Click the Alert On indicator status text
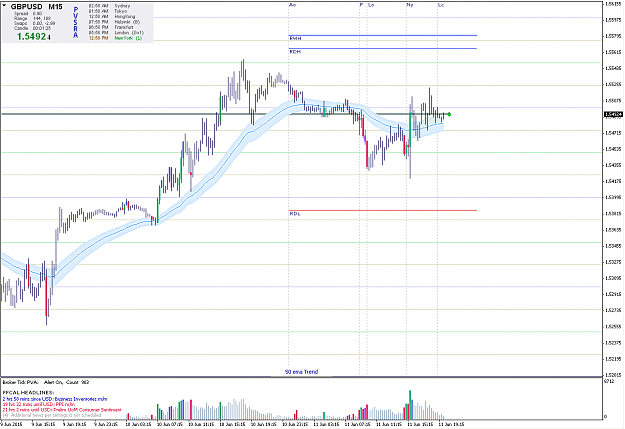 53,382
